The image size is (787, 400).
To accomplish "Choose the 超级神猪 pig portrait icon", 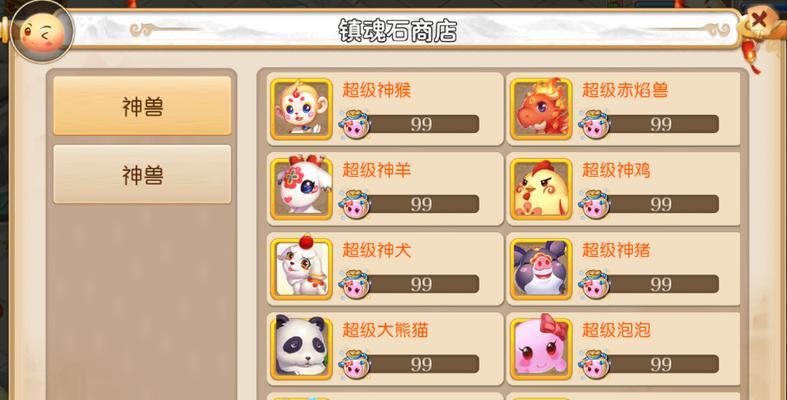I will click(541, 269).
